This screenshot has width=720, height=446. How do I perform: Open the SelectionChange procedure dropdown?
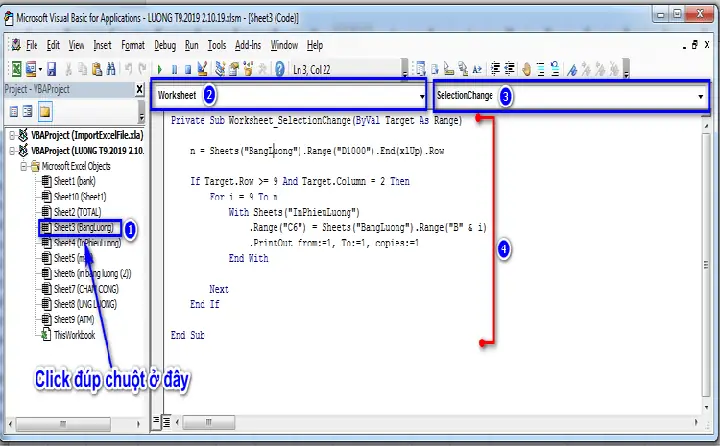click(x=701, y=96)
